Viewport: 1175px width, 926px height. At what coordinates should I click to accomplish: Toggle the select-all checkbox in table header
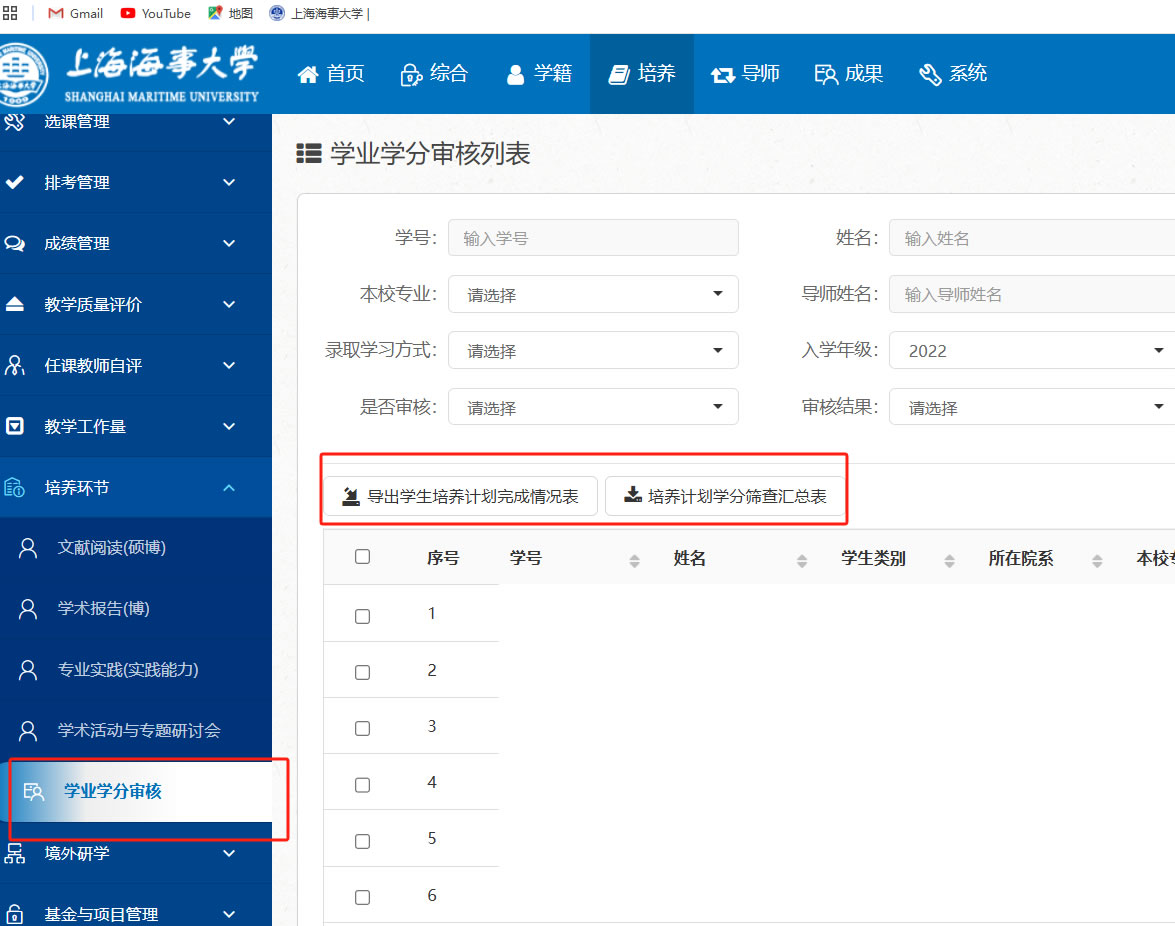click(x=363, y=557)
